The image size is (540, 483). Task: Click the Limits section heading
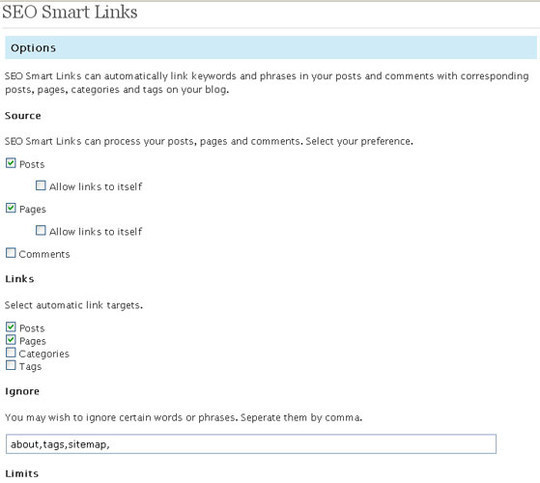tap(22, 474)
